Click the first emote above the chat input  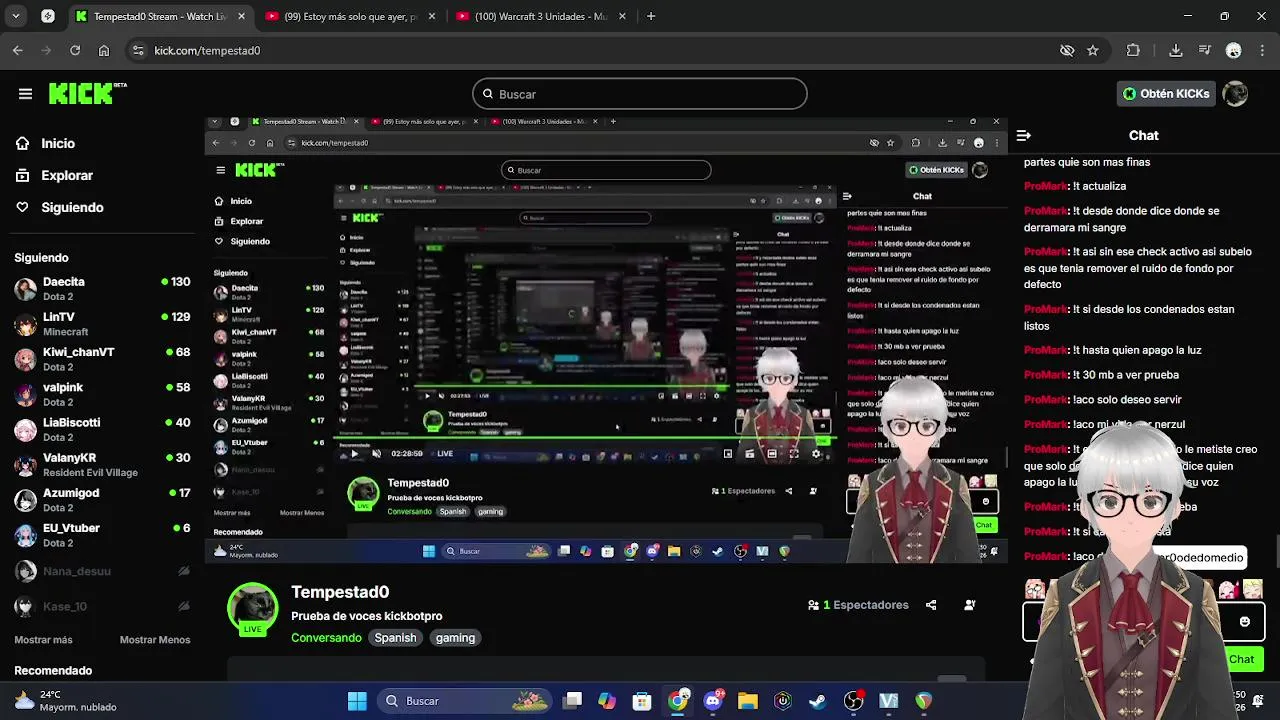(x=1034, y=589)
